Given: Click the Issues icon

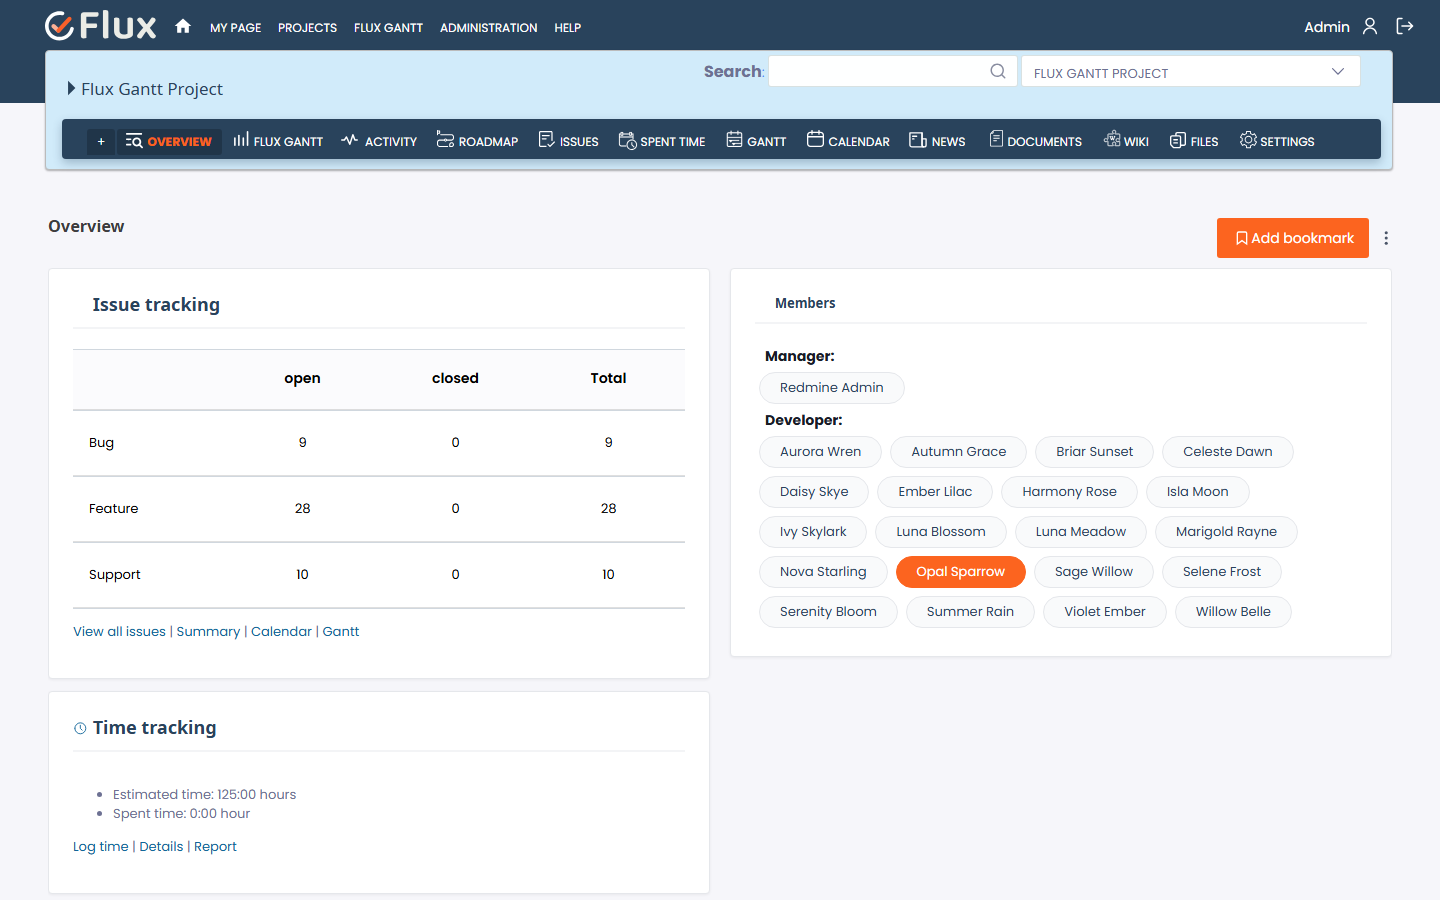Looking at the screenshot, I should coord(546,140).
